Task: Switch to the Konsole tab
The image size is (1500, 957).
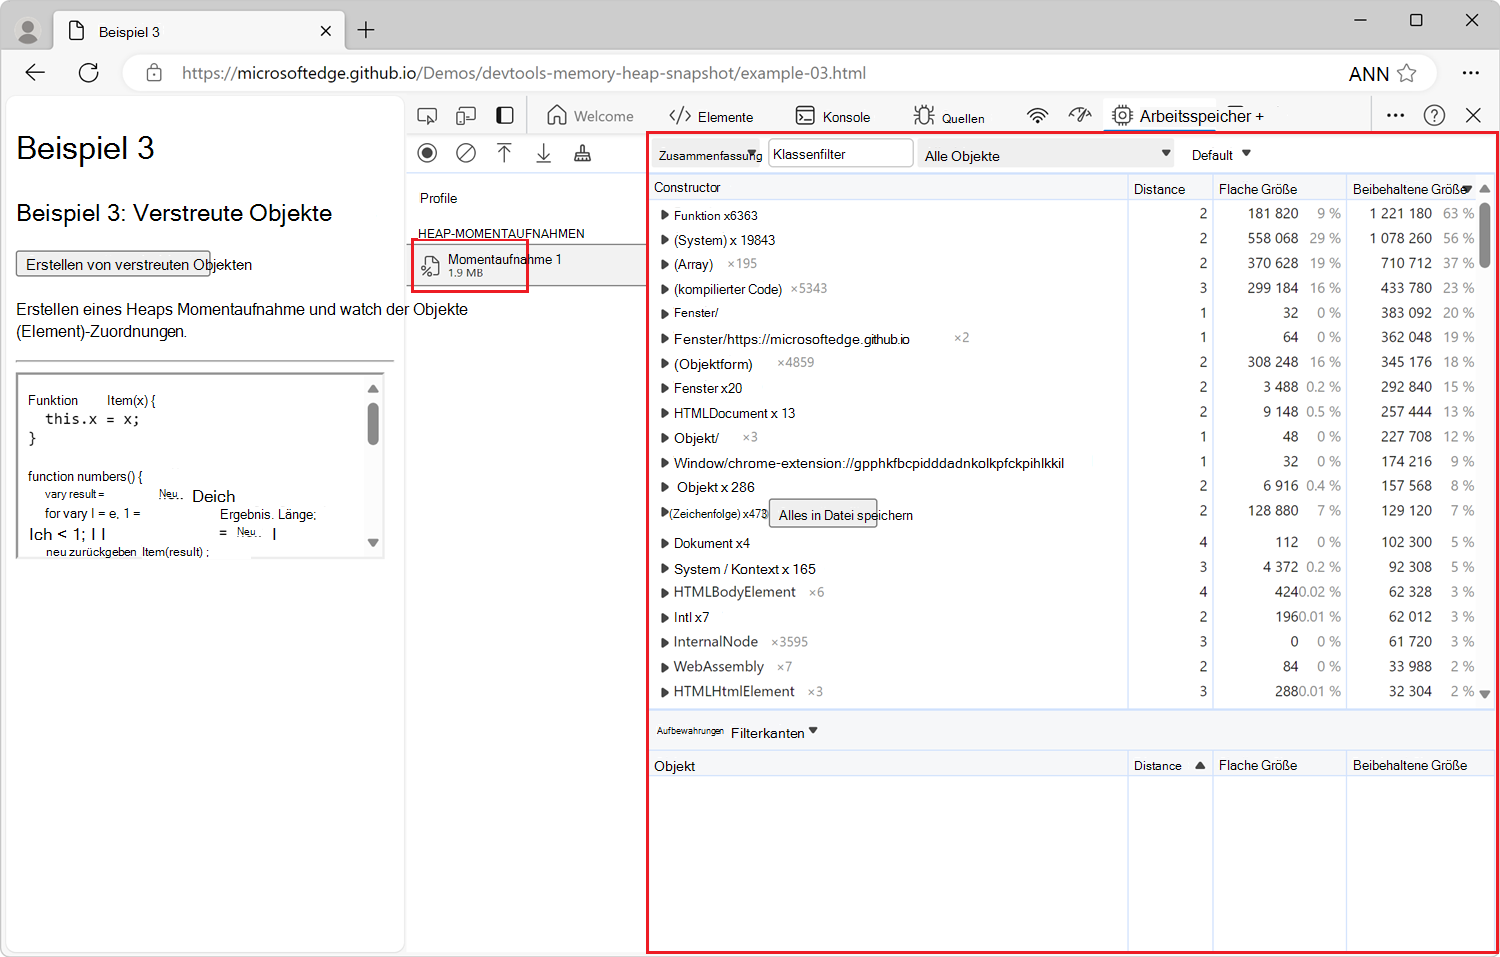Action: tap(833, 116)
